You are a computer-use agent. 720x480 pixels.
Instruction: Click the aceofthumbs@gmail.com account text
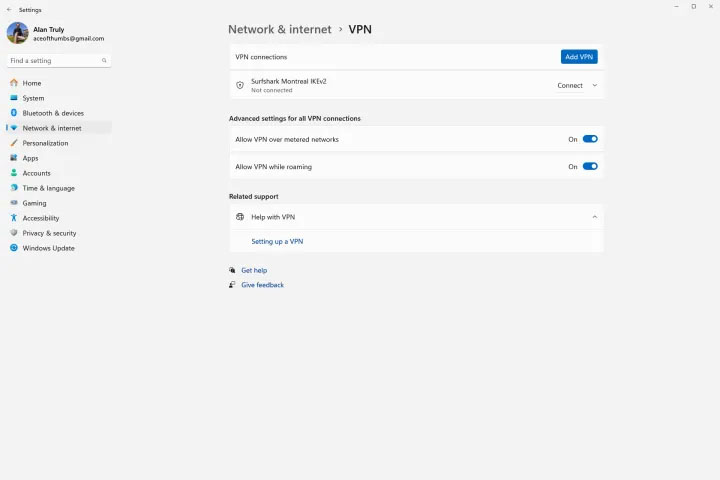68,39
